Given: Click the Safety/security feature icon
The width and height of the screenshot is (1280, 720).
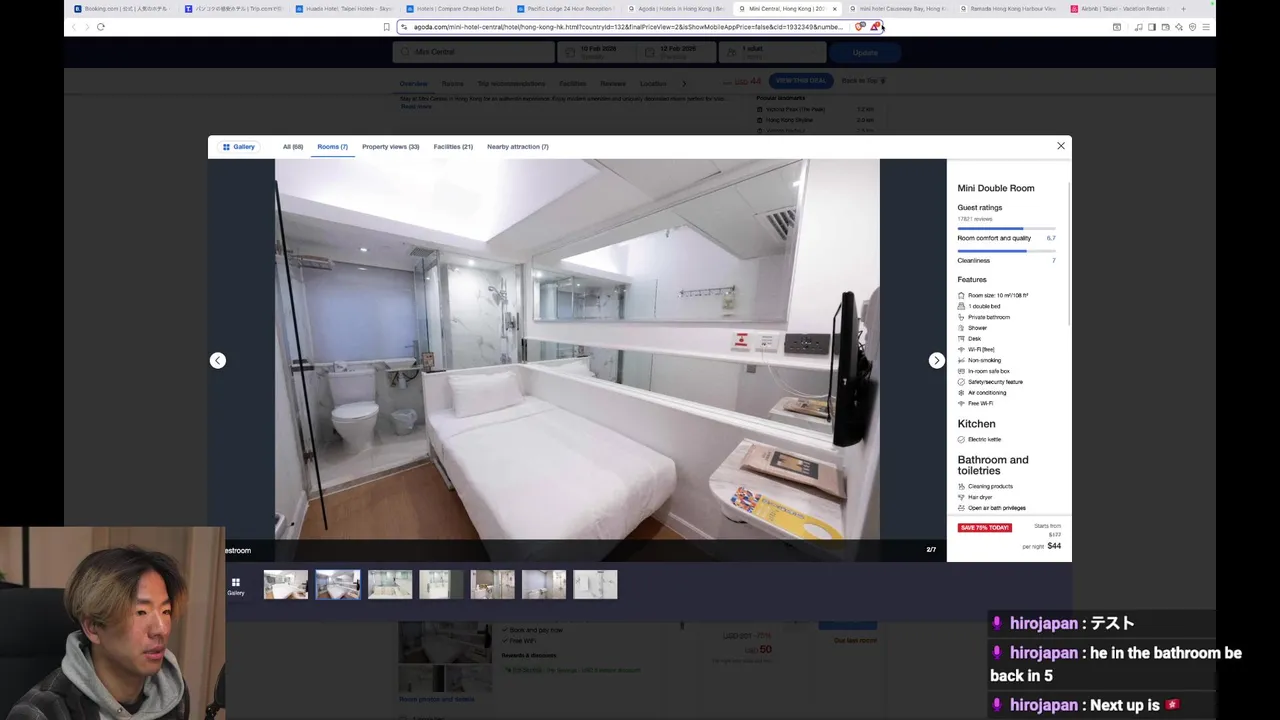Looking at the screenshot, I should (x=961, y=382).
